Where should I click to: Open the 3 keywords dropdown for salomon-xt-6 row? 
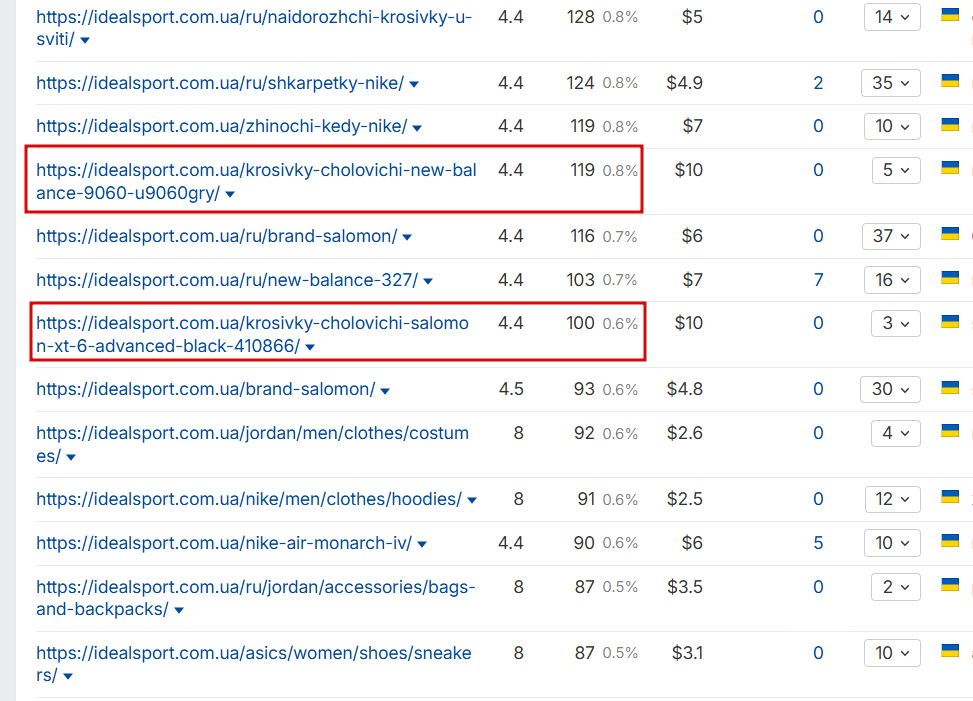(895, 323)
